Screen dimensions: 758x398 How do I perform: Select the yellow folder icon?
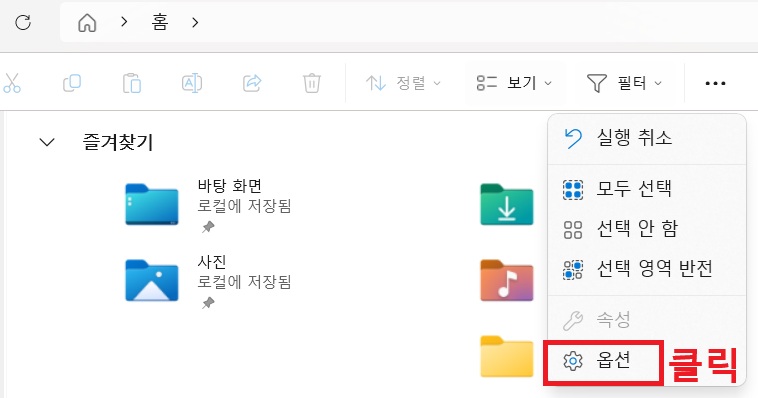507,356
